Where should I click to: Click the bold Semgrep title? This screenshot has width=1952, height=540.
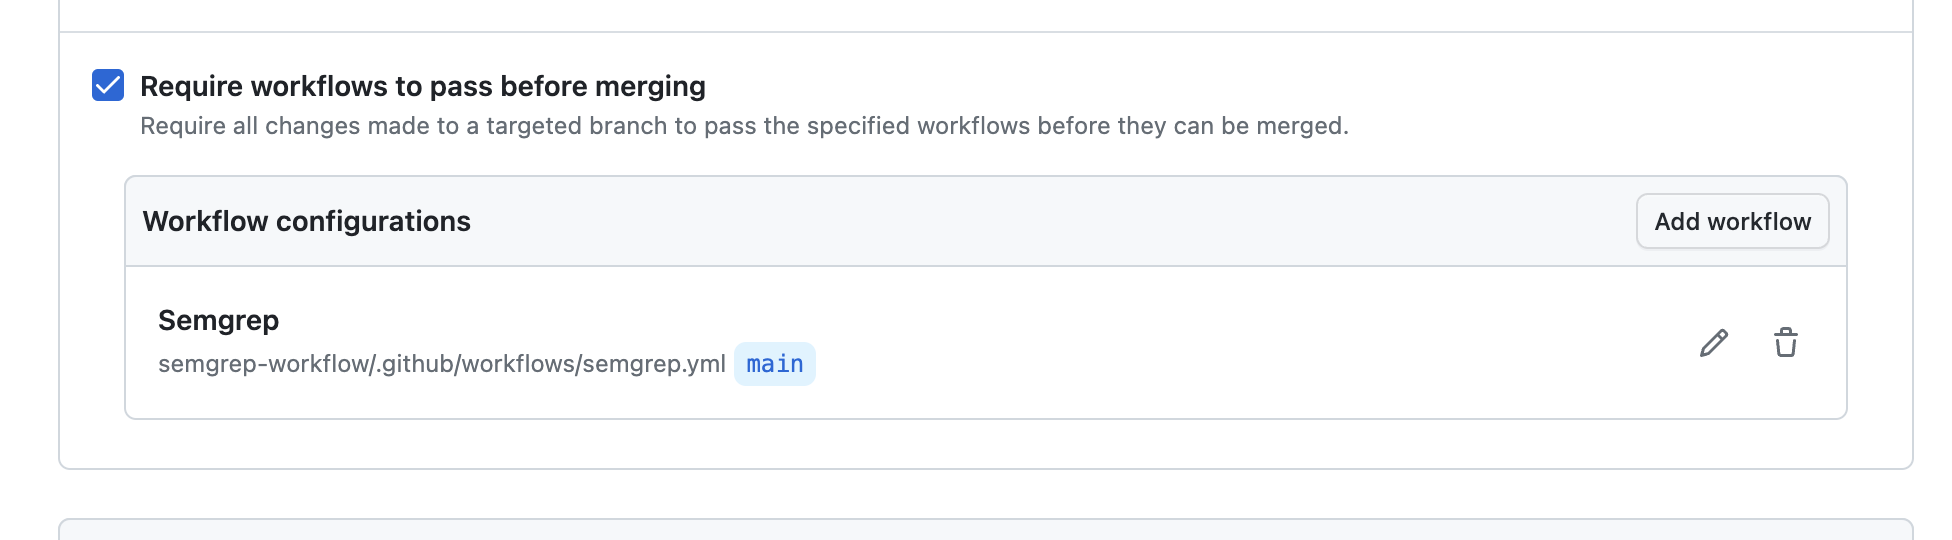(218, 320)
